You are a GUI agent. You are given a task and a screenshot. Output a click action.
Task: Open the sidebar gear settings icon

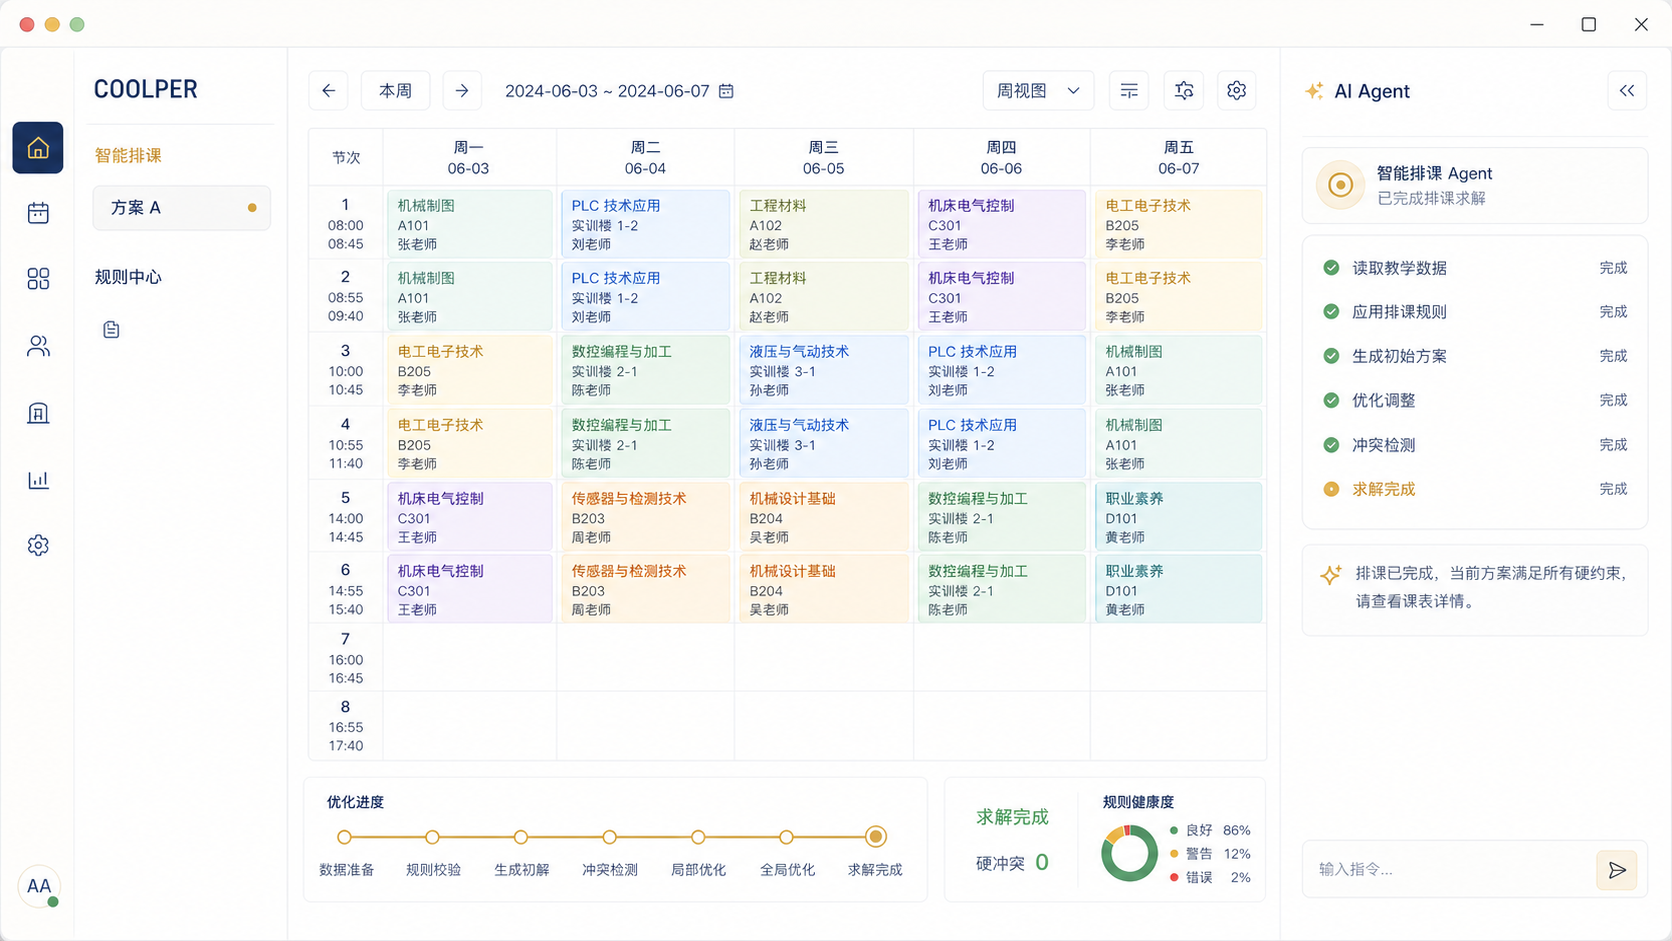coord(38,545)
